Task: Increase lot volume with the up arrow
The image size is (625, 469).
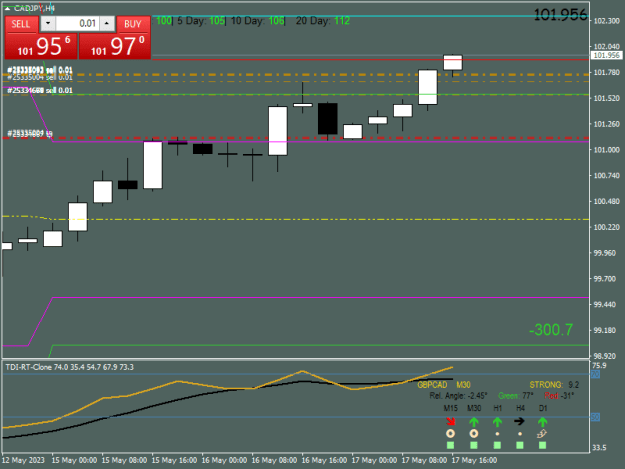Action: coord(107,24)
